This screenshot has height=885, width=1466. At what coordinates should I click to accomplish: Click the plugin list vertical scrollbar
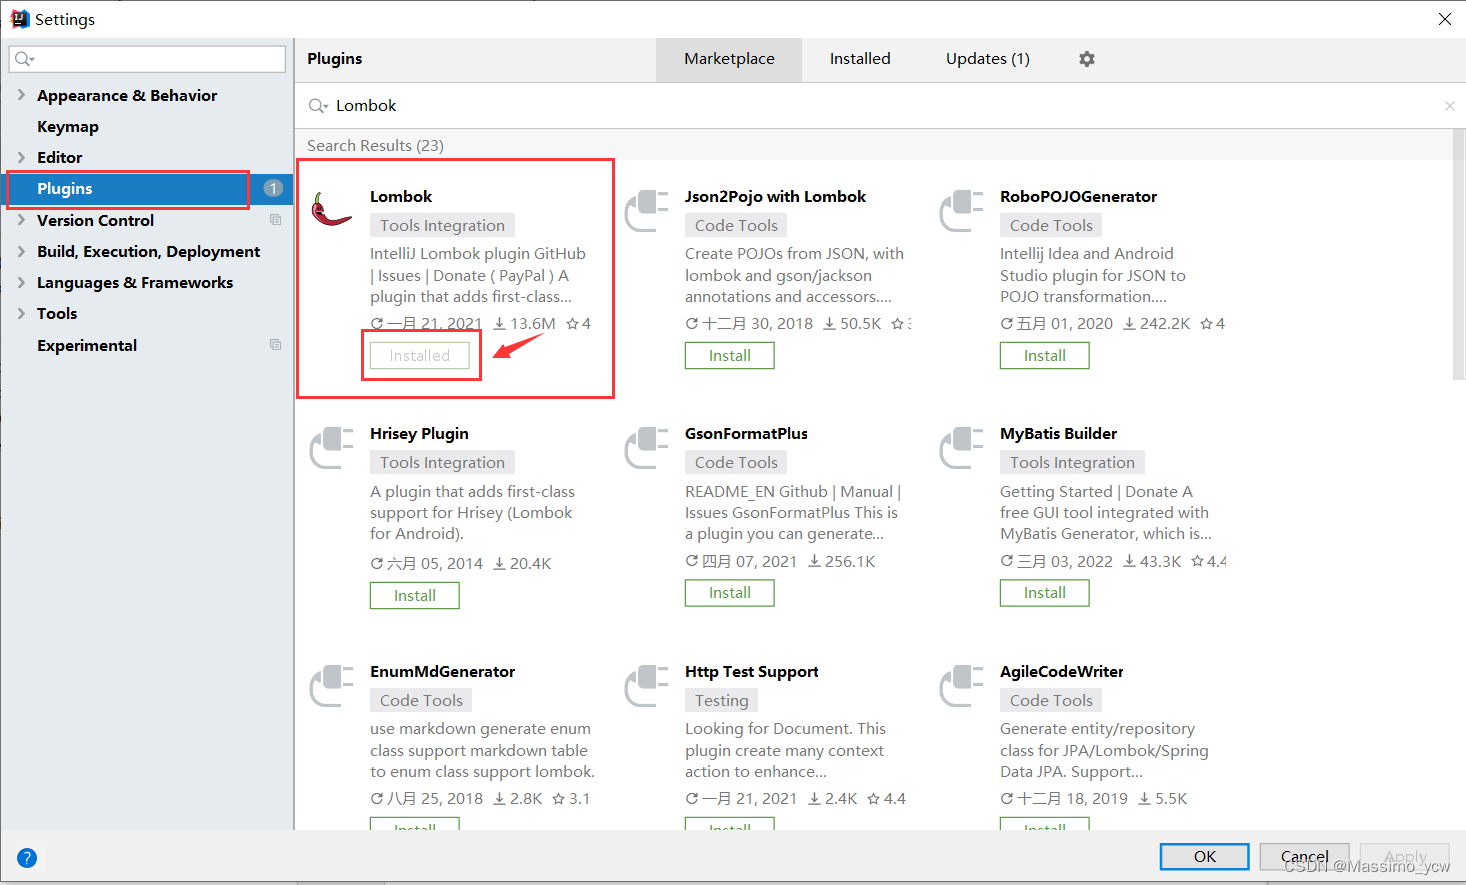[x=1458, y=255]
